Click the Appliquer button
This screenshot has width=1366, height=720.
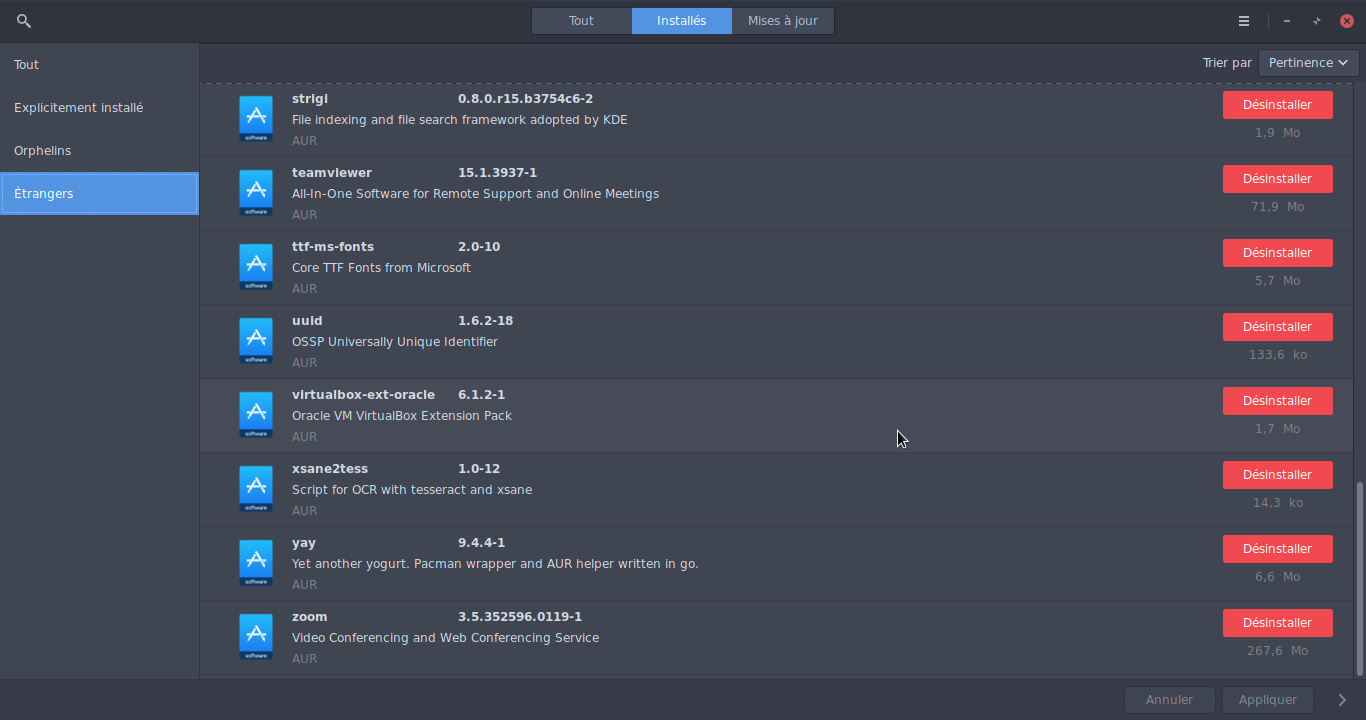(x=1268, y=700)
